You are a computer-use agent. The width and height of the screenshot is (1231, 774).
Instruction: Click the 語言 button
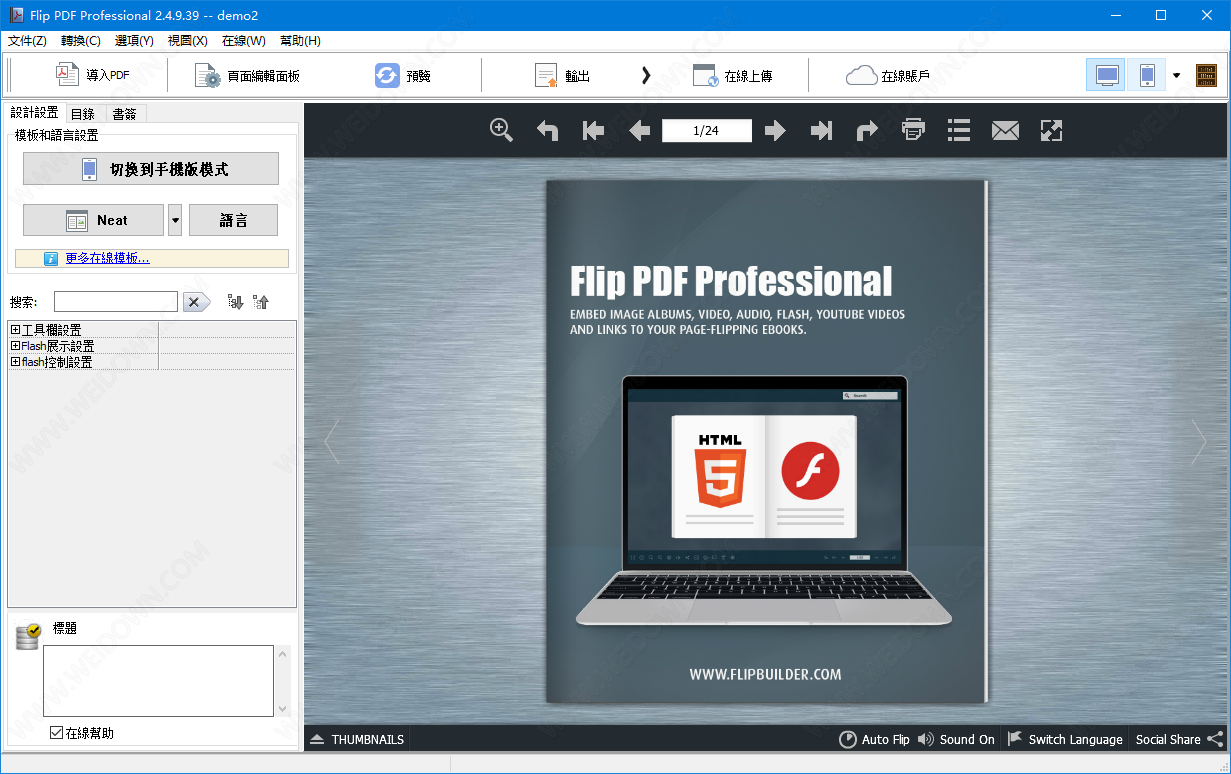pos(233,220)
